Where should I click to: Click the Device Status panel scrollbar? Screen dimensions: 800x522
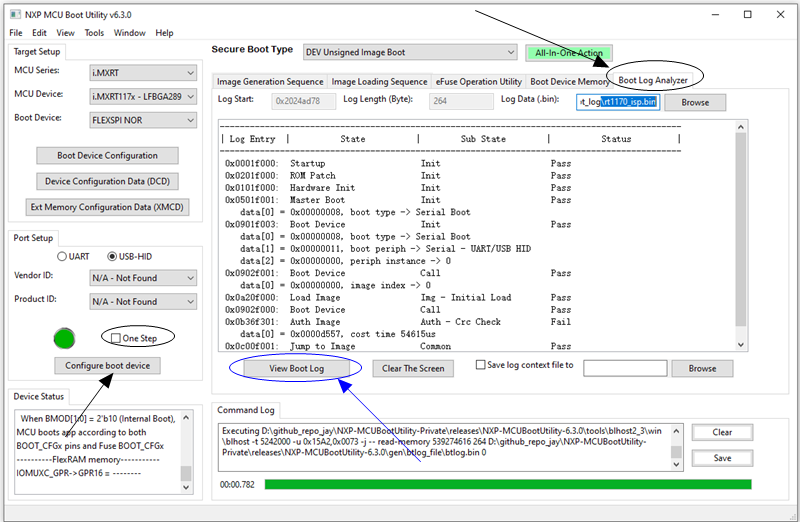coord(185,446)
